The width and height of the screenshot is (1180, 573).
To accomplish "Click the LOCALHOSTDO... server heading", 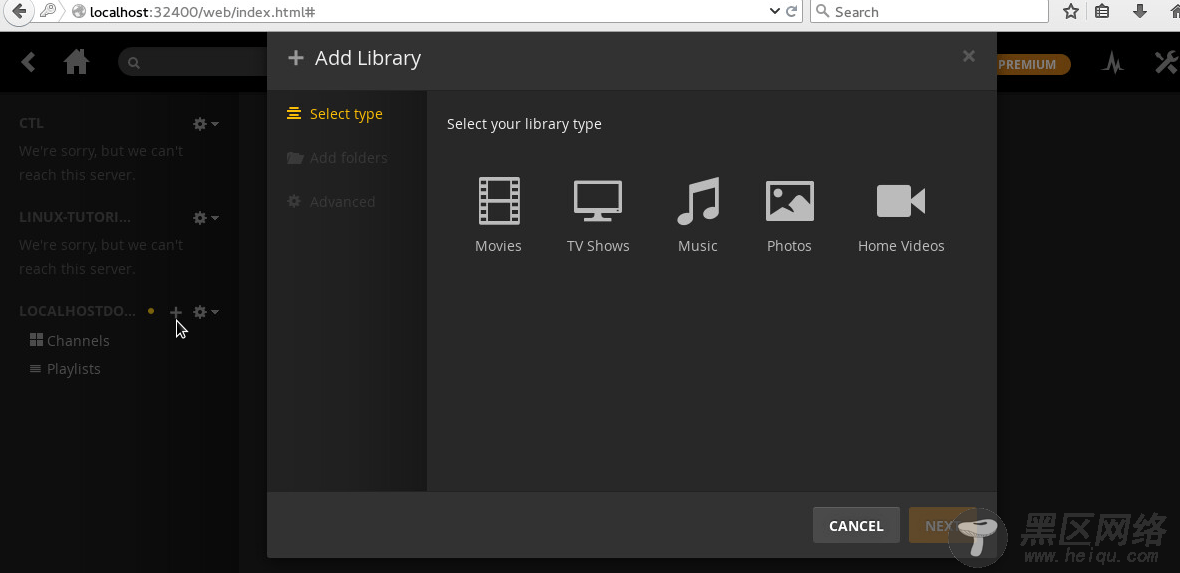I will coord(78,311).
